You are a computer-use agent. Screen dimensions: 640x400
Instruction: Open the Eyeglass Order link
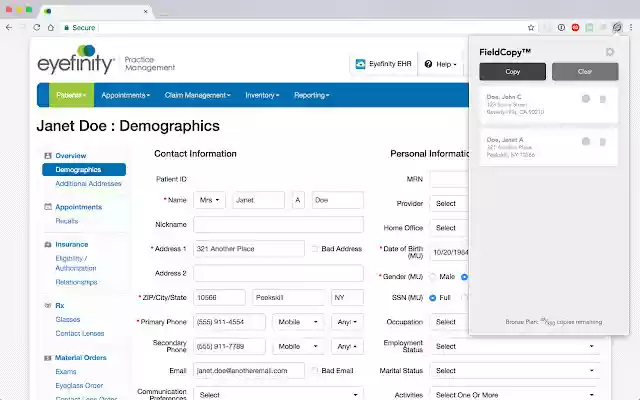[x=79, y=385]
